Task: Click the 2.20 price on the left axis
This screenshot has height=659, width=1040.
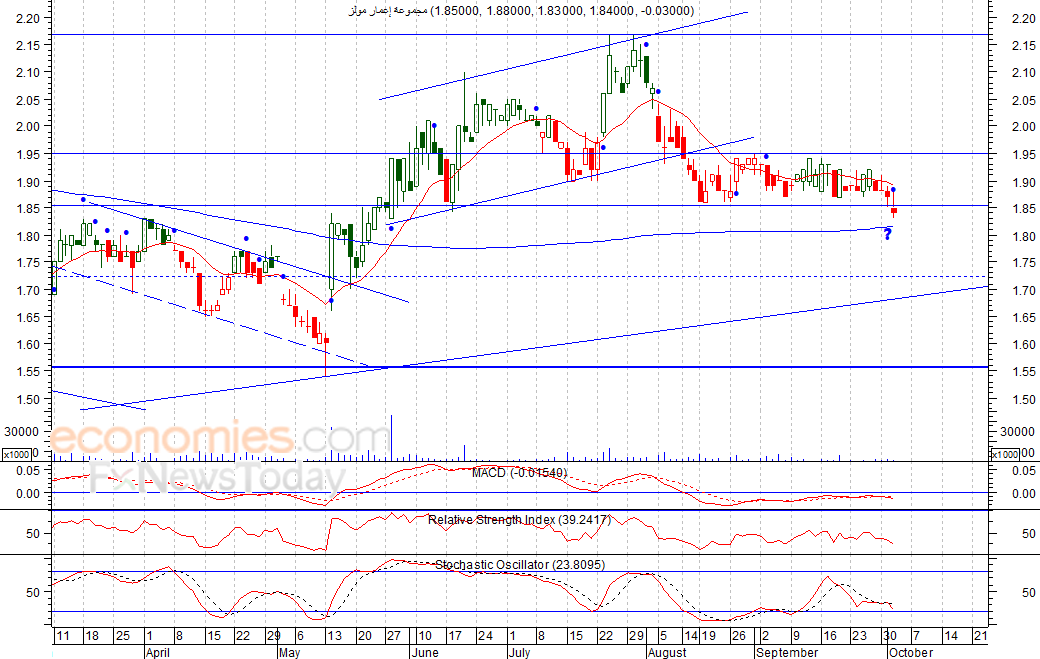Action: point(28,19)
